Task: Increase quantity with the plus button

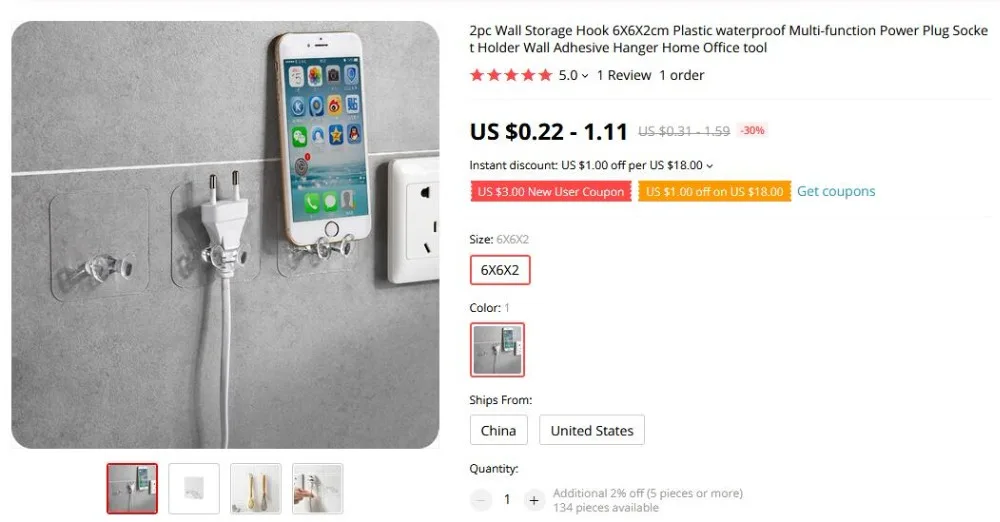Action: click(534, 500)
